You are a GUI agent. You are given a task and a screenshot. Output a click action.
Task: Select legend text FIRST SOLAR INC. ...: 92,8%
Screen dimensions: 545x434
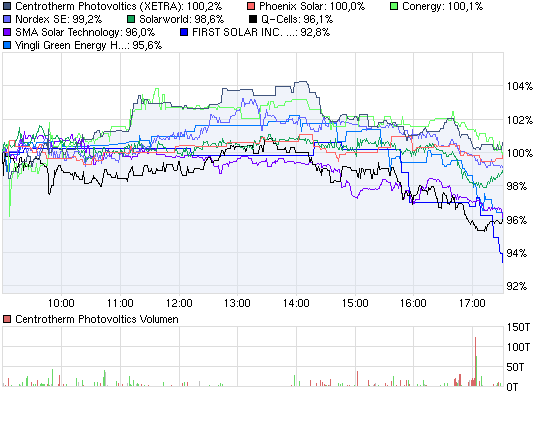261,32
